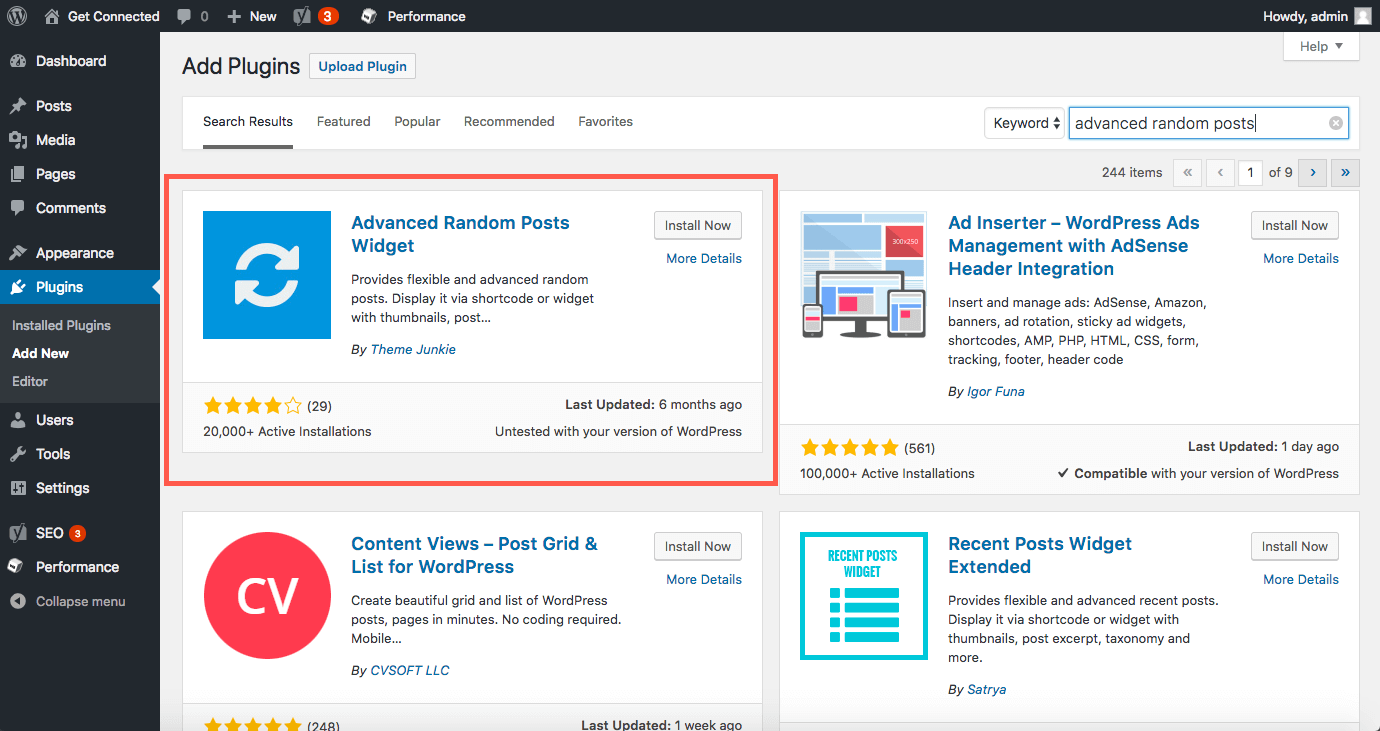This screenshot has width=1380, height=731.
Task: Install the Content Views plugin
Action: pos(698,546)
